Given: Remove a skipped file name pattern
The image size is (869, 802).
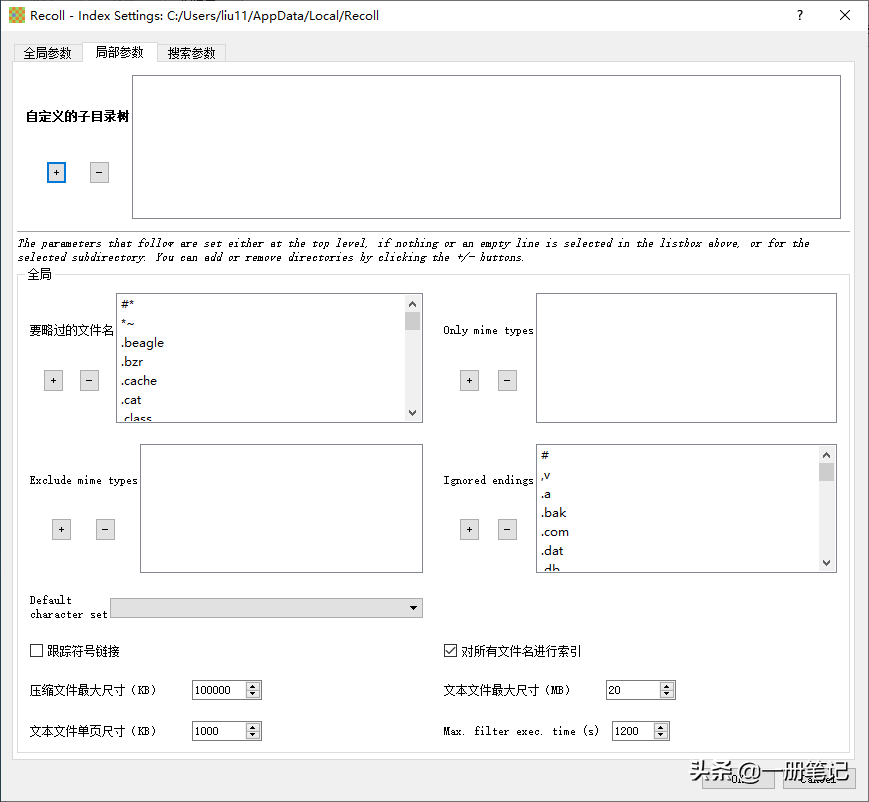Looking at the screenshot, I should [x=89, y=380].
